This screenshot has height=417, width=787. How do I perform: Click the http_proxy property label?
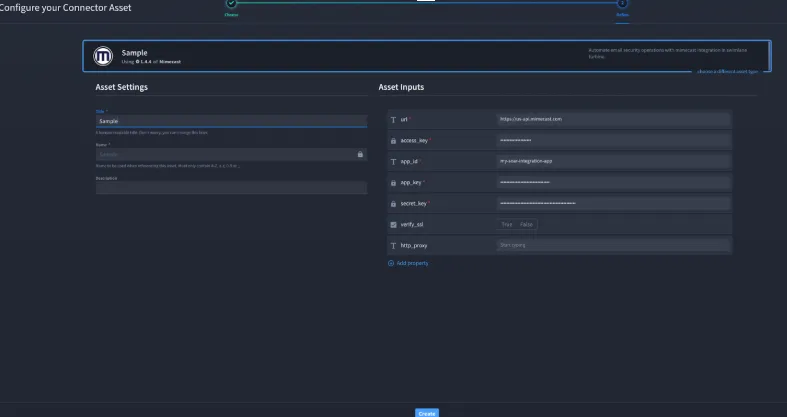click(x=414, y=246)
